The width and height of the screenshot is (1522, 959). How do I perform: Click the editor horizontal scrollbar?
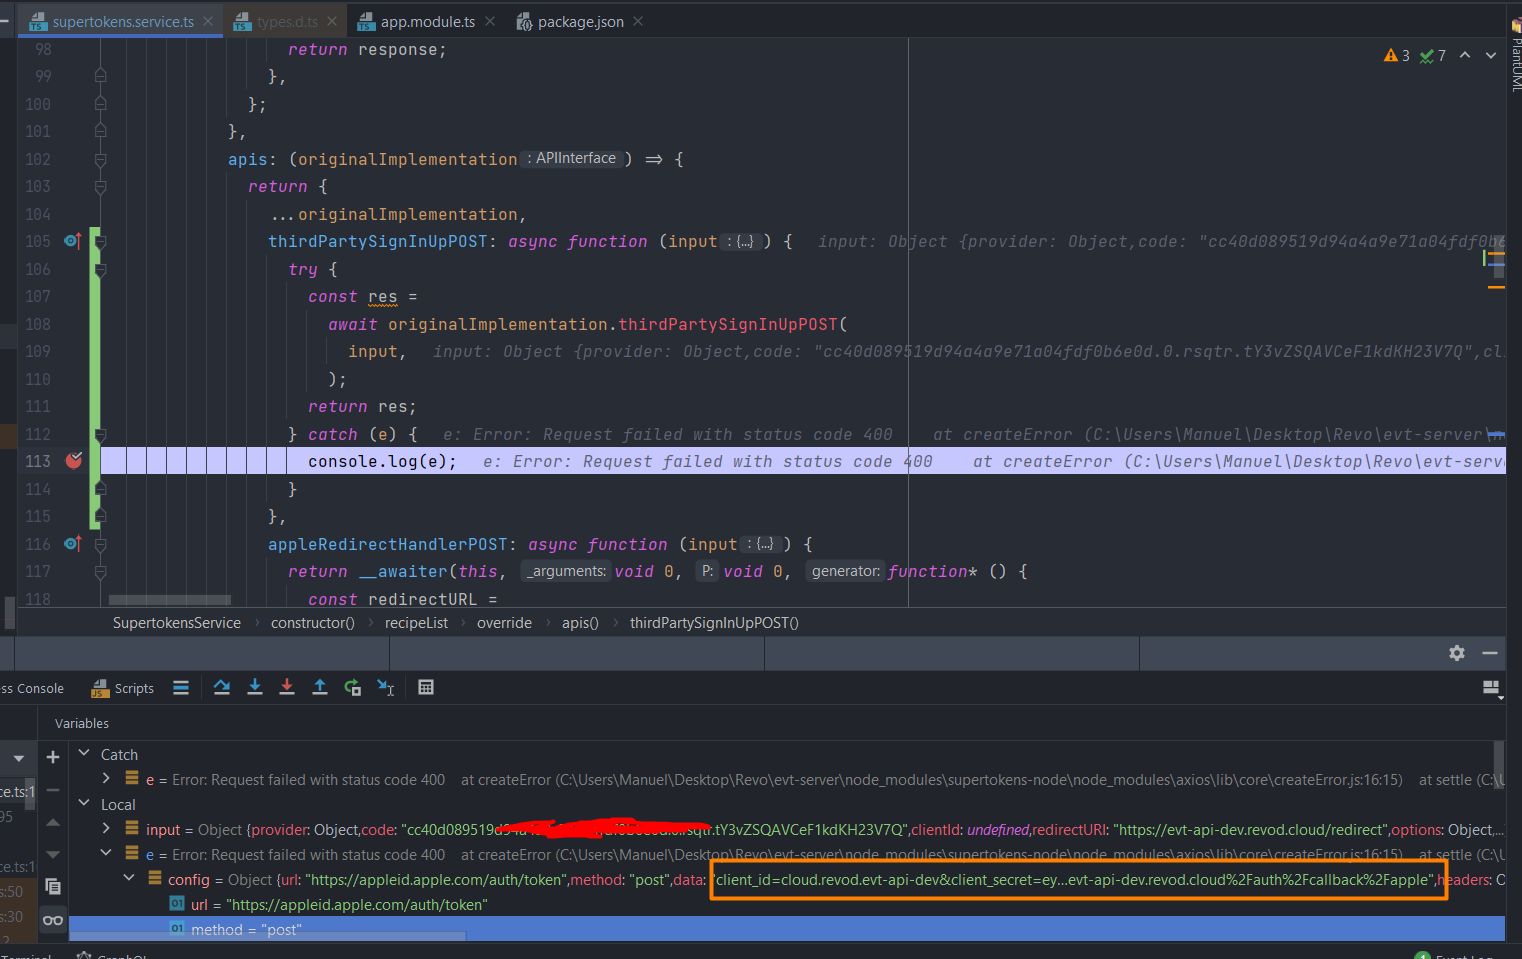coord(170,600)
